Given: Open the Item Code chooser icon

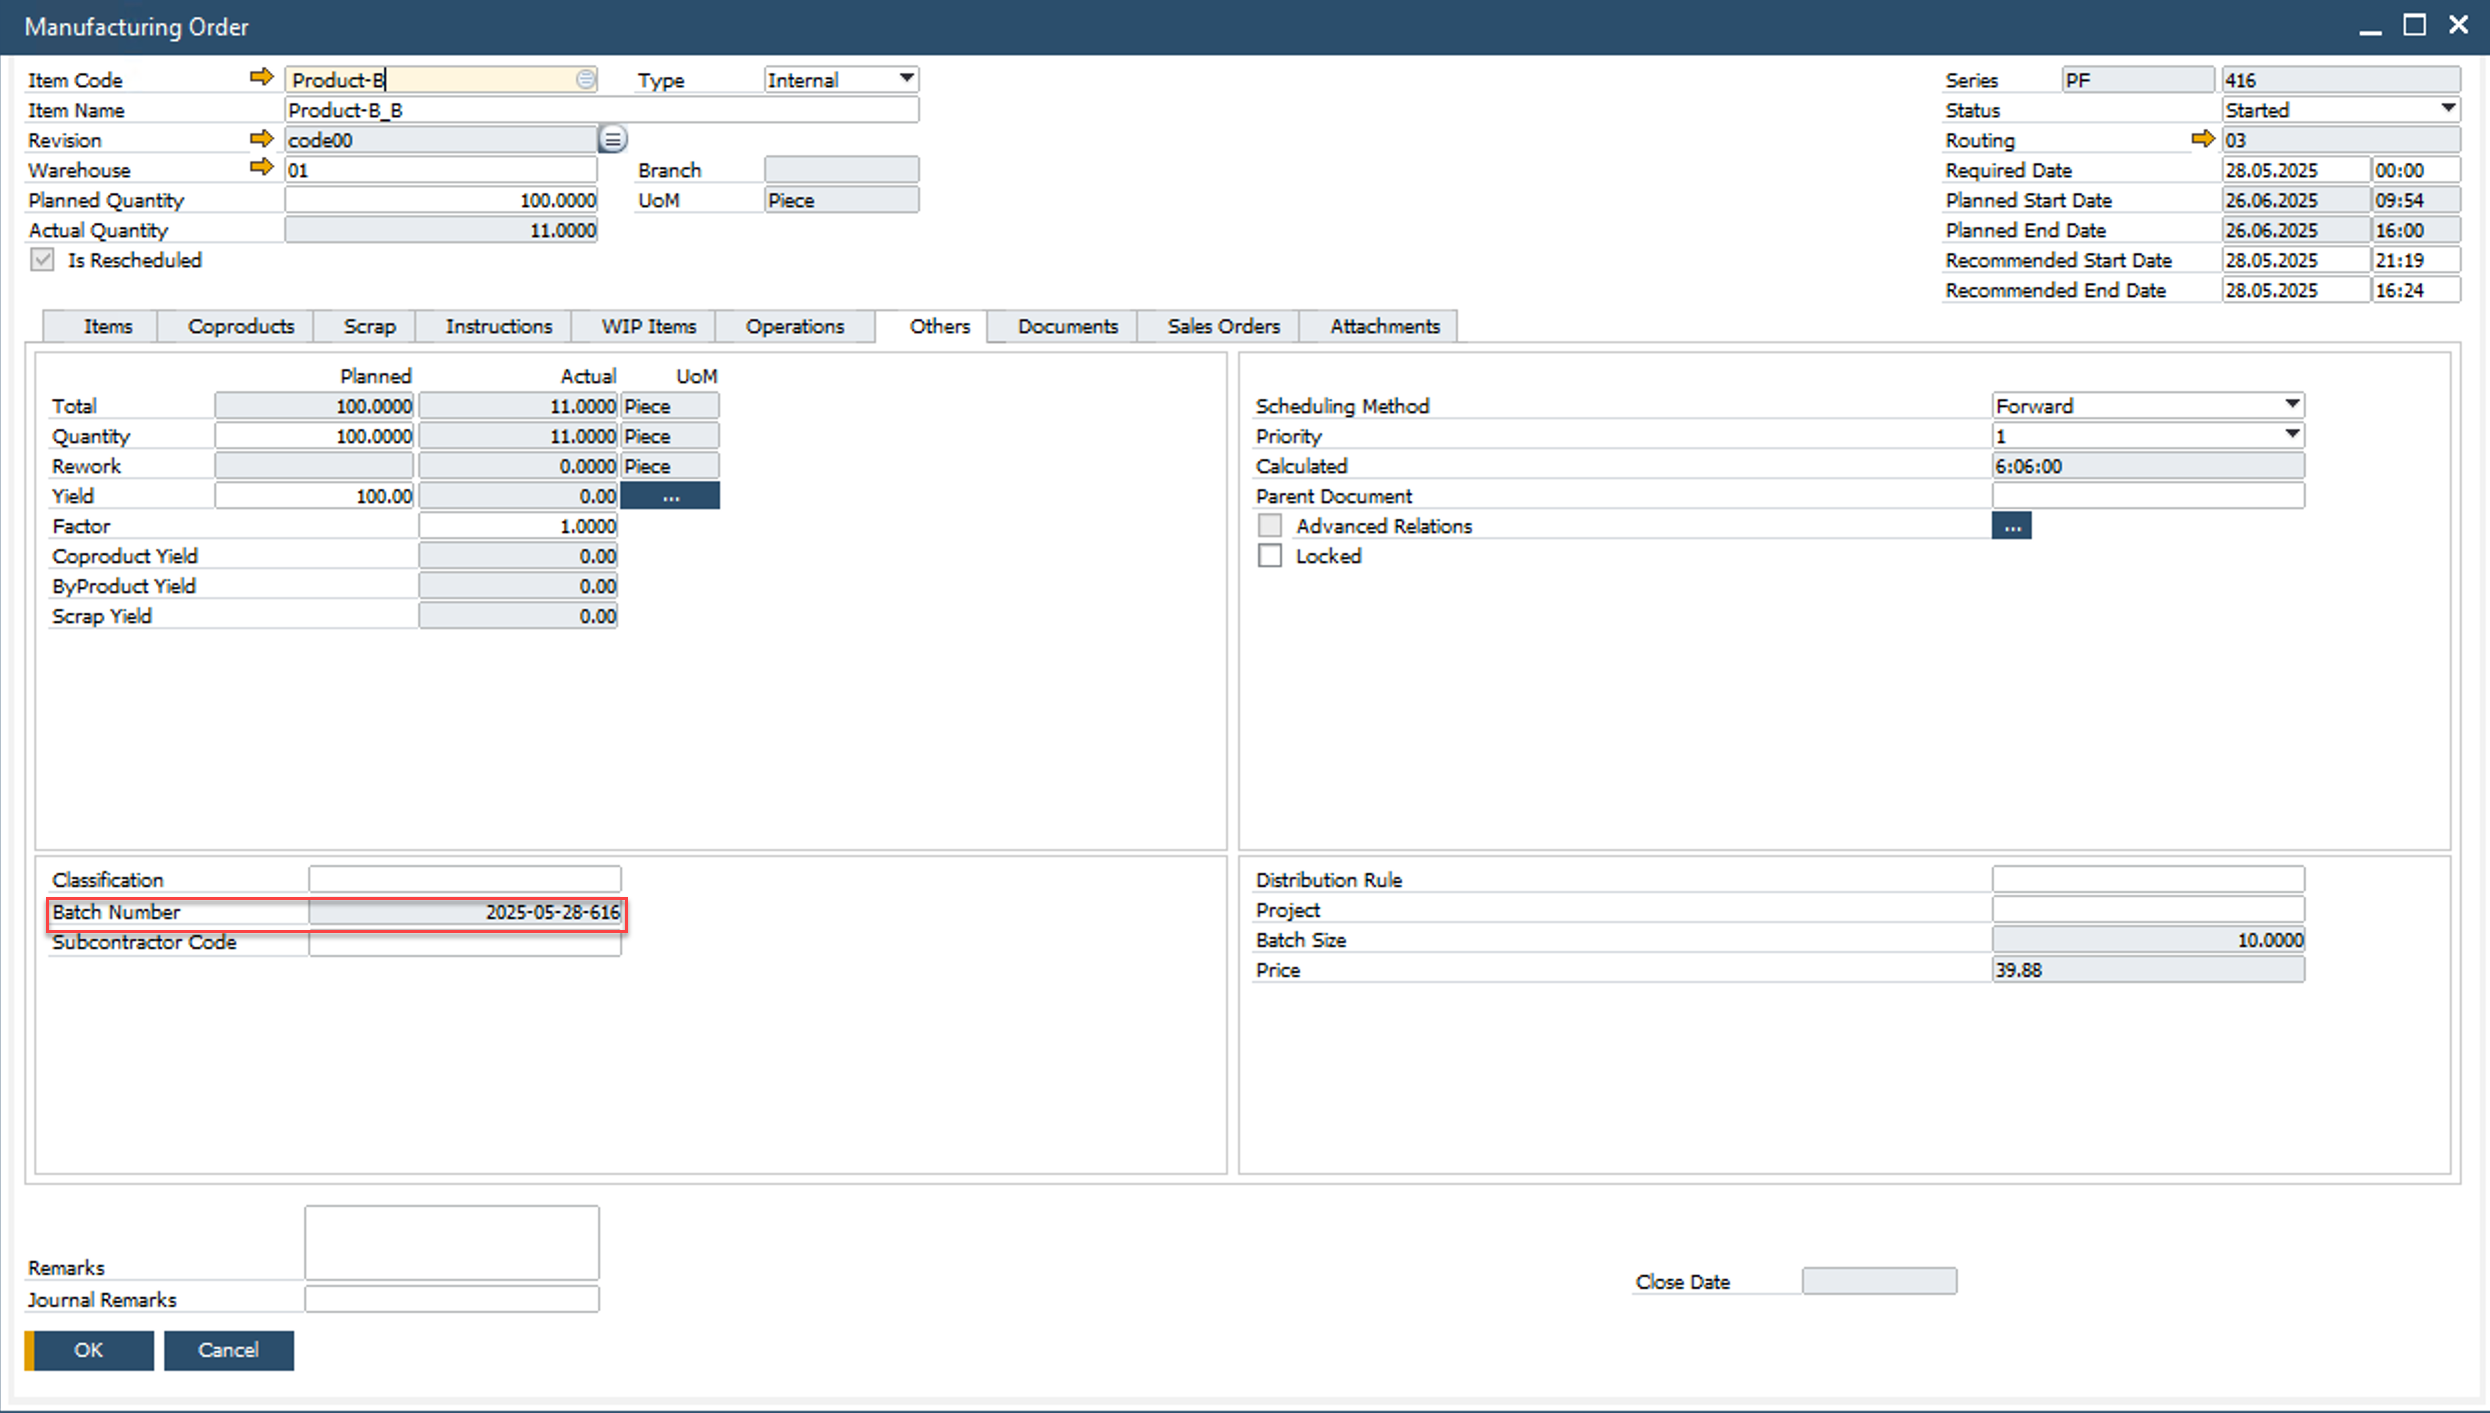Looking at the screenshot, I should [x=586, y=79].
